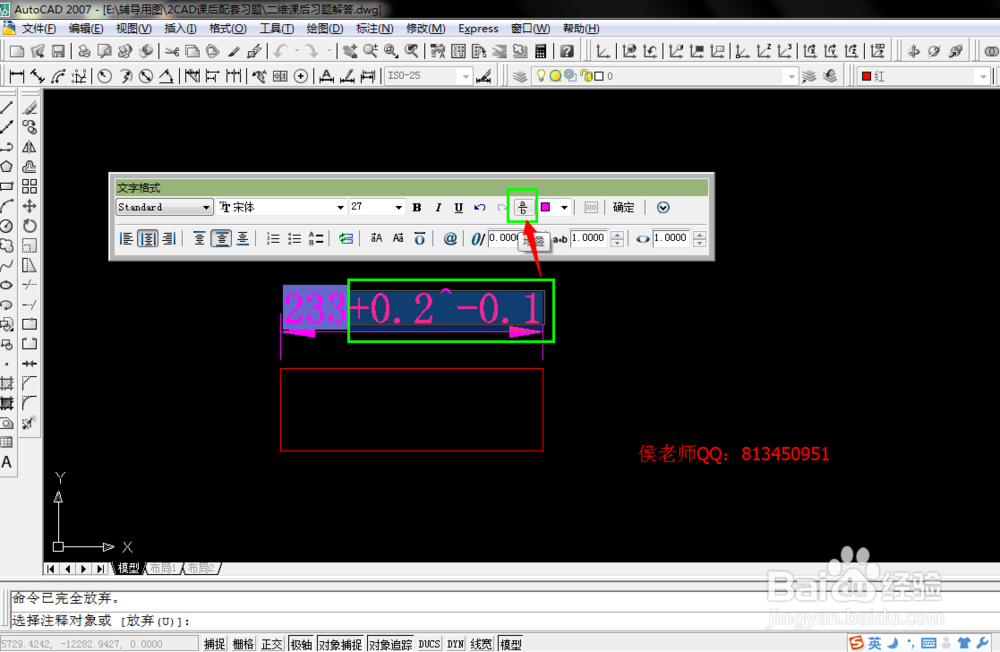Click the Save icon in toolbar

click(x=59, y=51)
